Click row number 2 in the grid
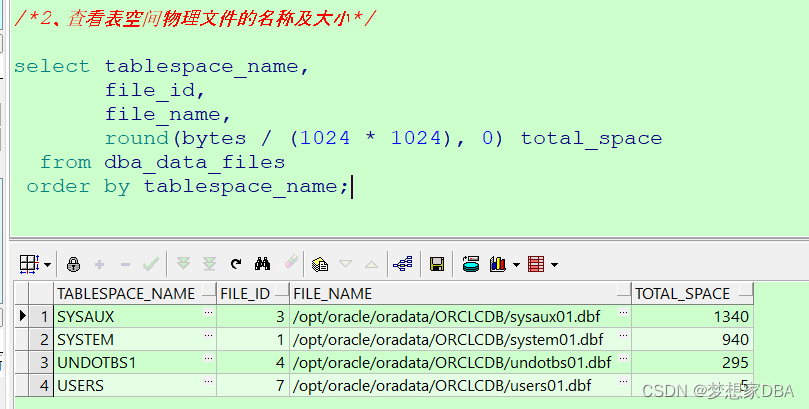The image size is (809, 409). [x=41, y=339]
